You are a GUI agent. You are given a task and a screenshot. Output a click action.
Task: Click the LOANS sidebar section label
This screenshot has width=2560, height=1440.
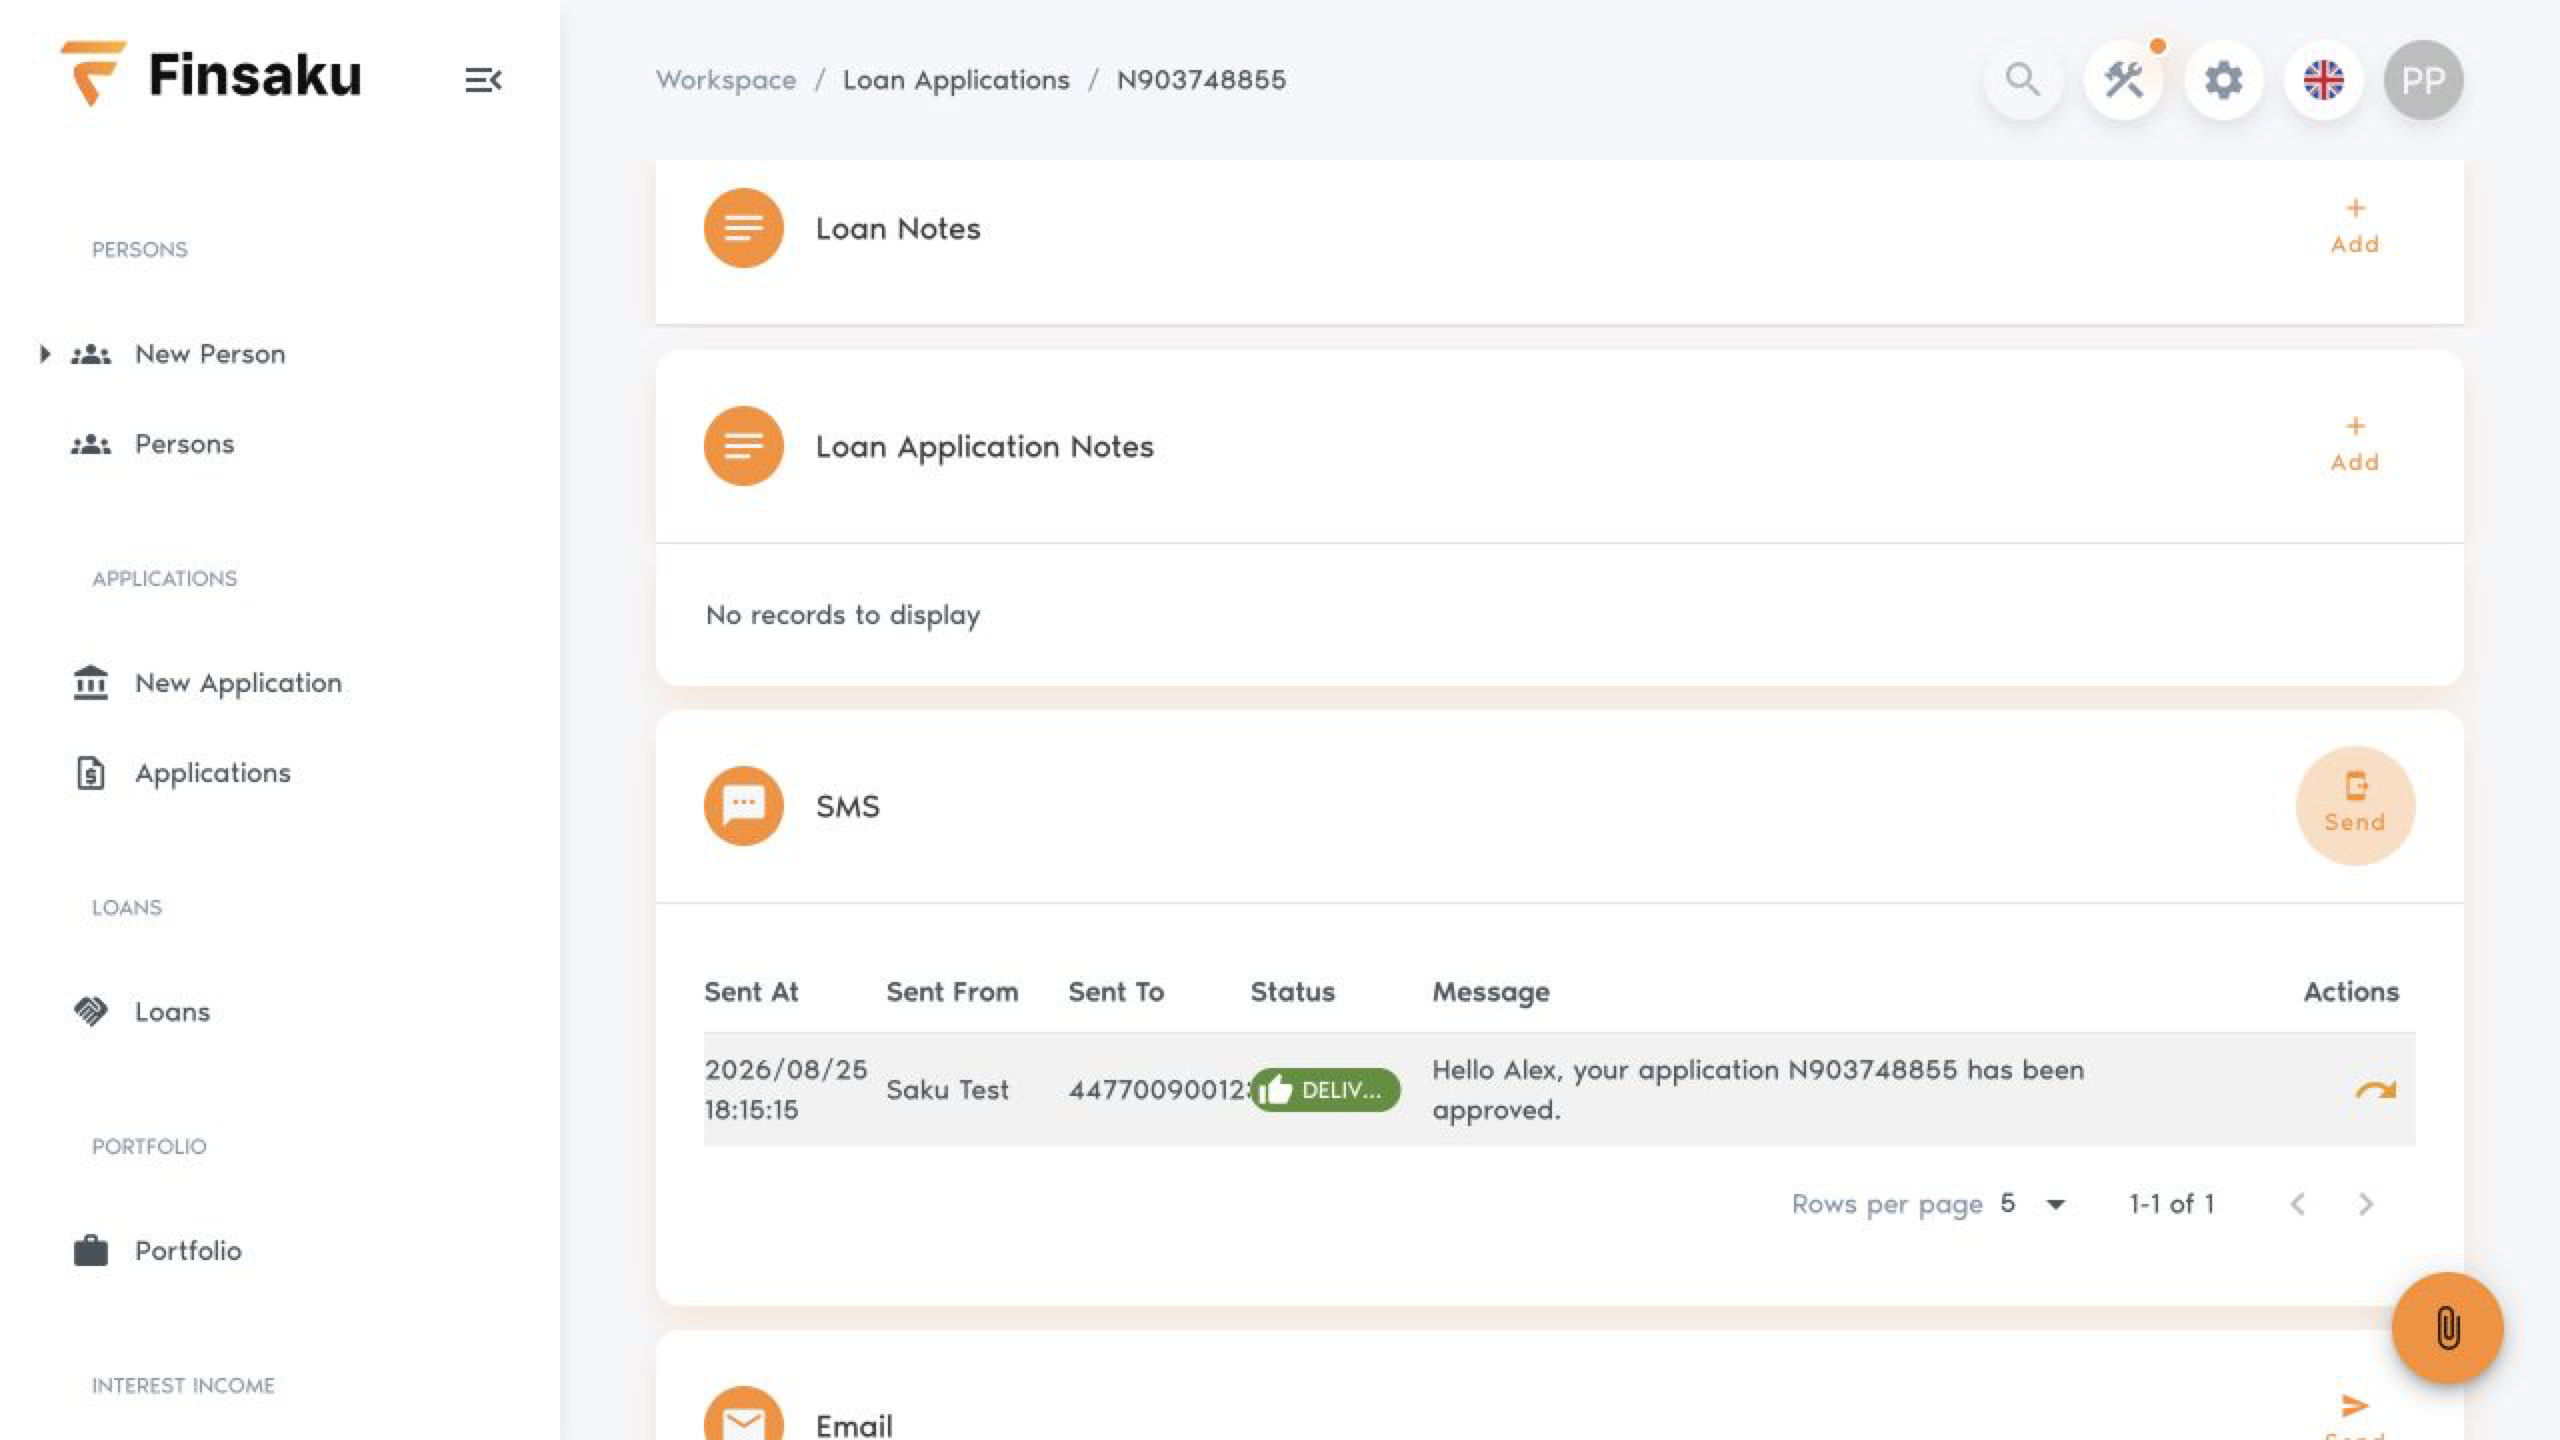pyautogui.click(x=126, y=907)
